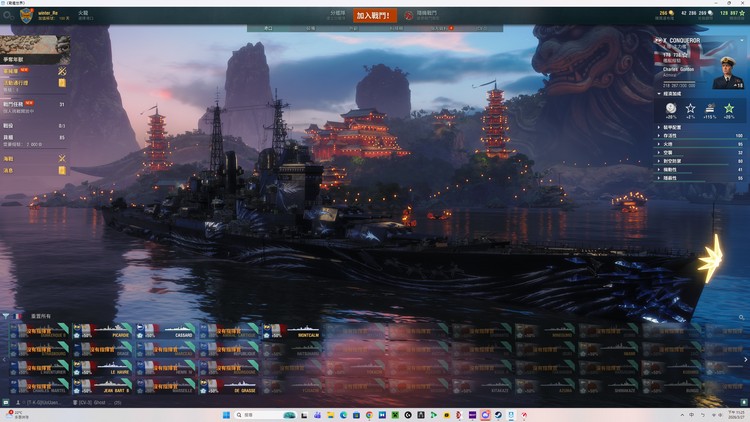Open the clan emblem badge
750x422 pixels.
point(22,15)
